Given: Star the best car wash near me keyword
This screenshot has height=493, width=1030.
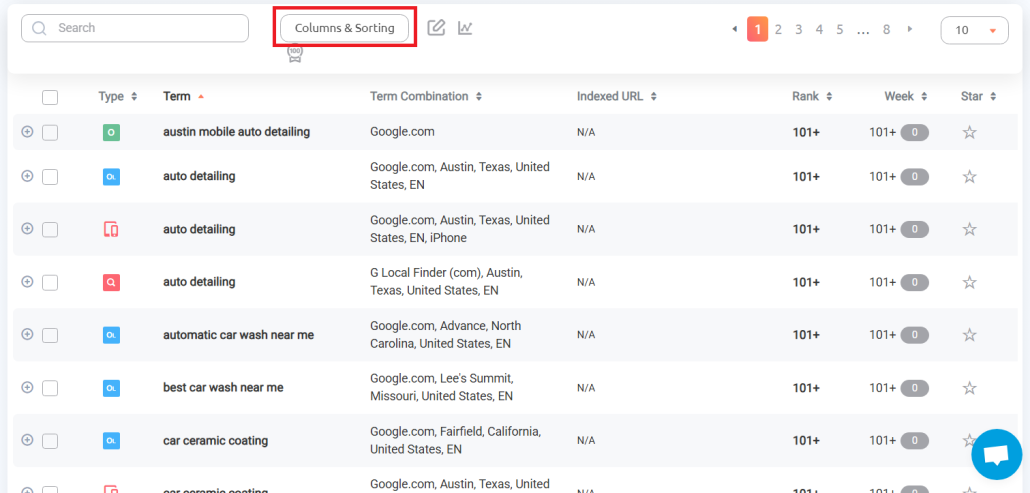Looking at the screenshot, I should (970, 388).
